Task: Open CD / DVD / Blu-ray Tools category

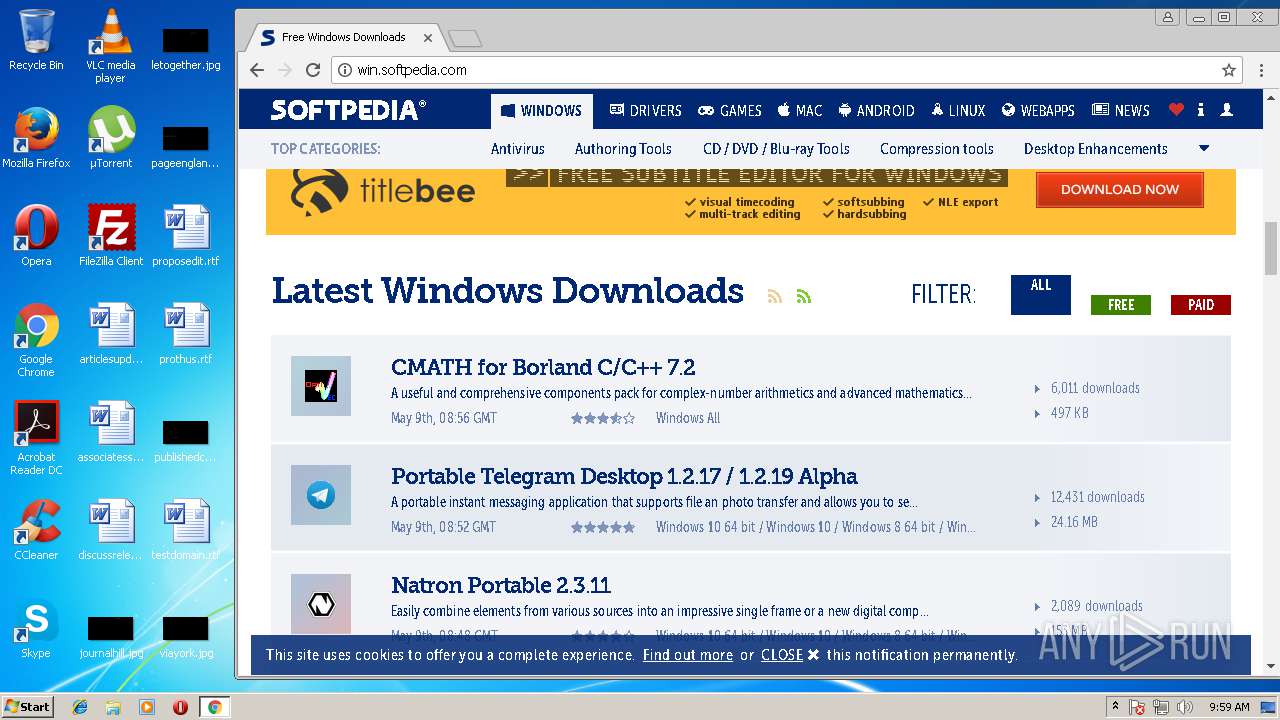Action: [x=776, y=149]
